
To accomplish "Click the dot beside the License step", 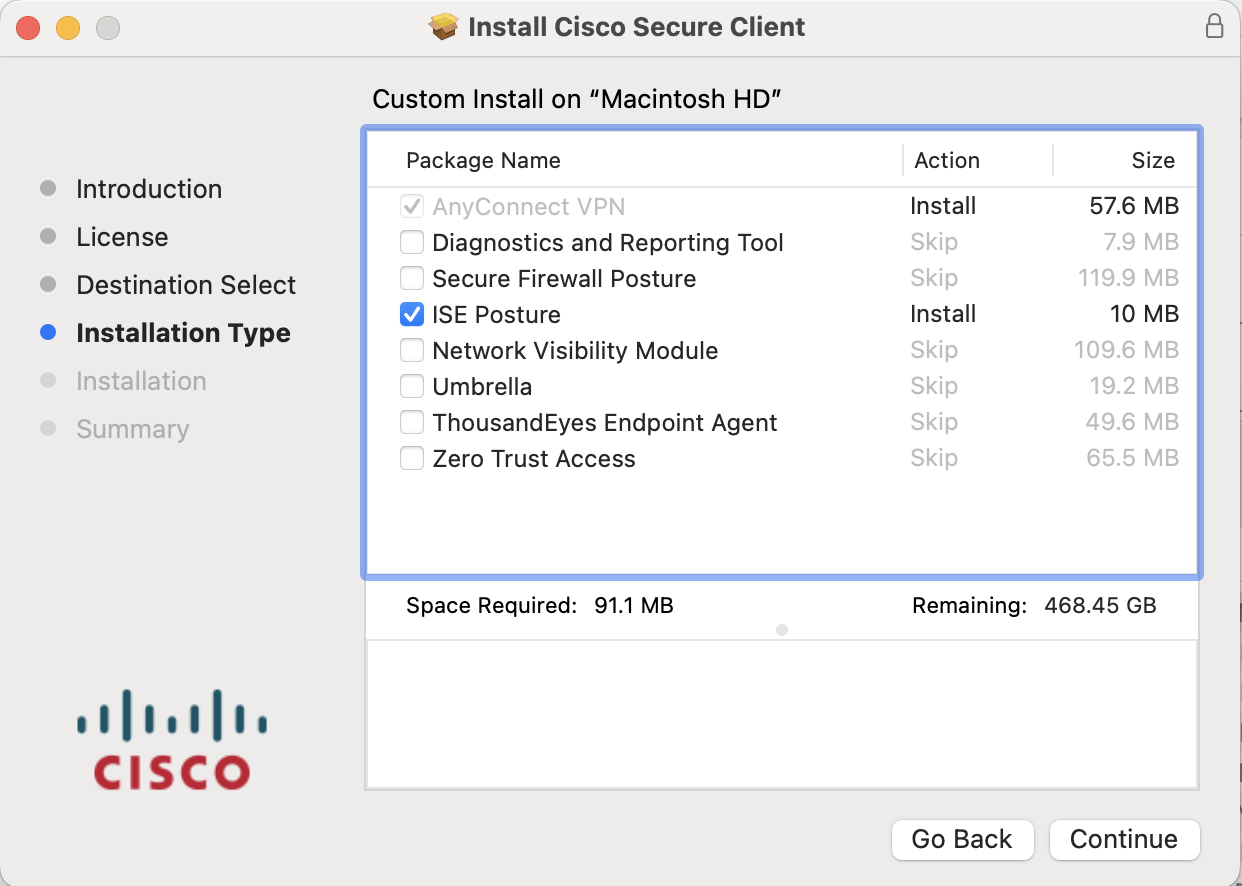I will click(x=47, y=236).
